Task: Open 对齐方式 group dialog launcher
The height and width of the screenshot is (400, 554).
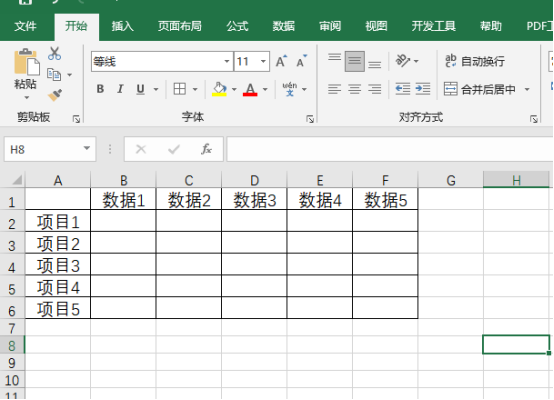Action: pyautogui.click(x=534, y=119)
